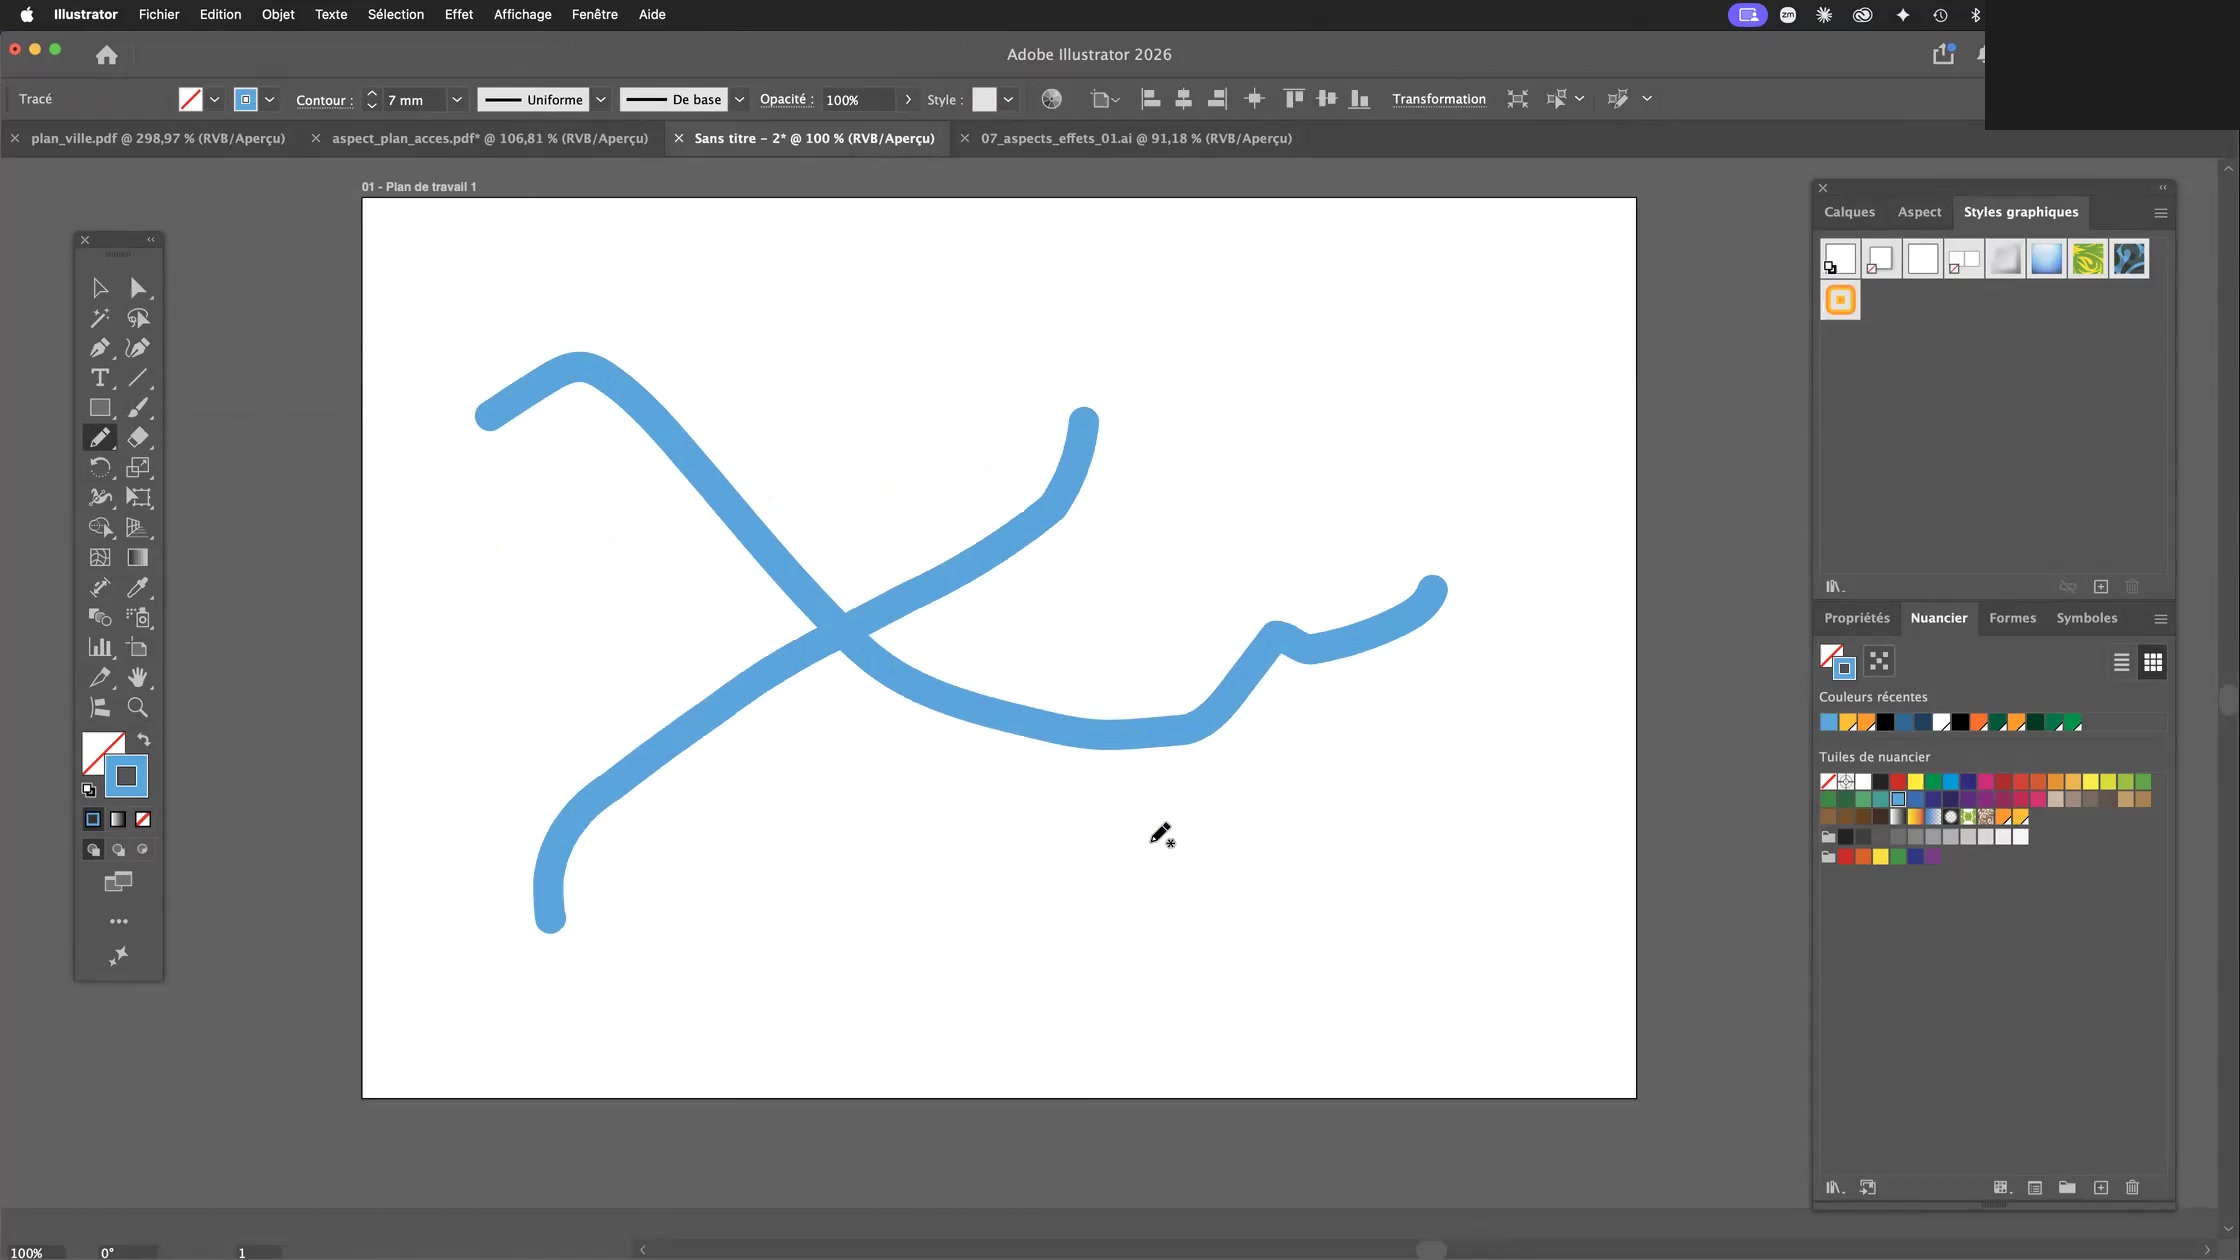The height and width of the screenshot is (1260, 2240).
Task: Select the Rotate tool
Action: [100, 467]
